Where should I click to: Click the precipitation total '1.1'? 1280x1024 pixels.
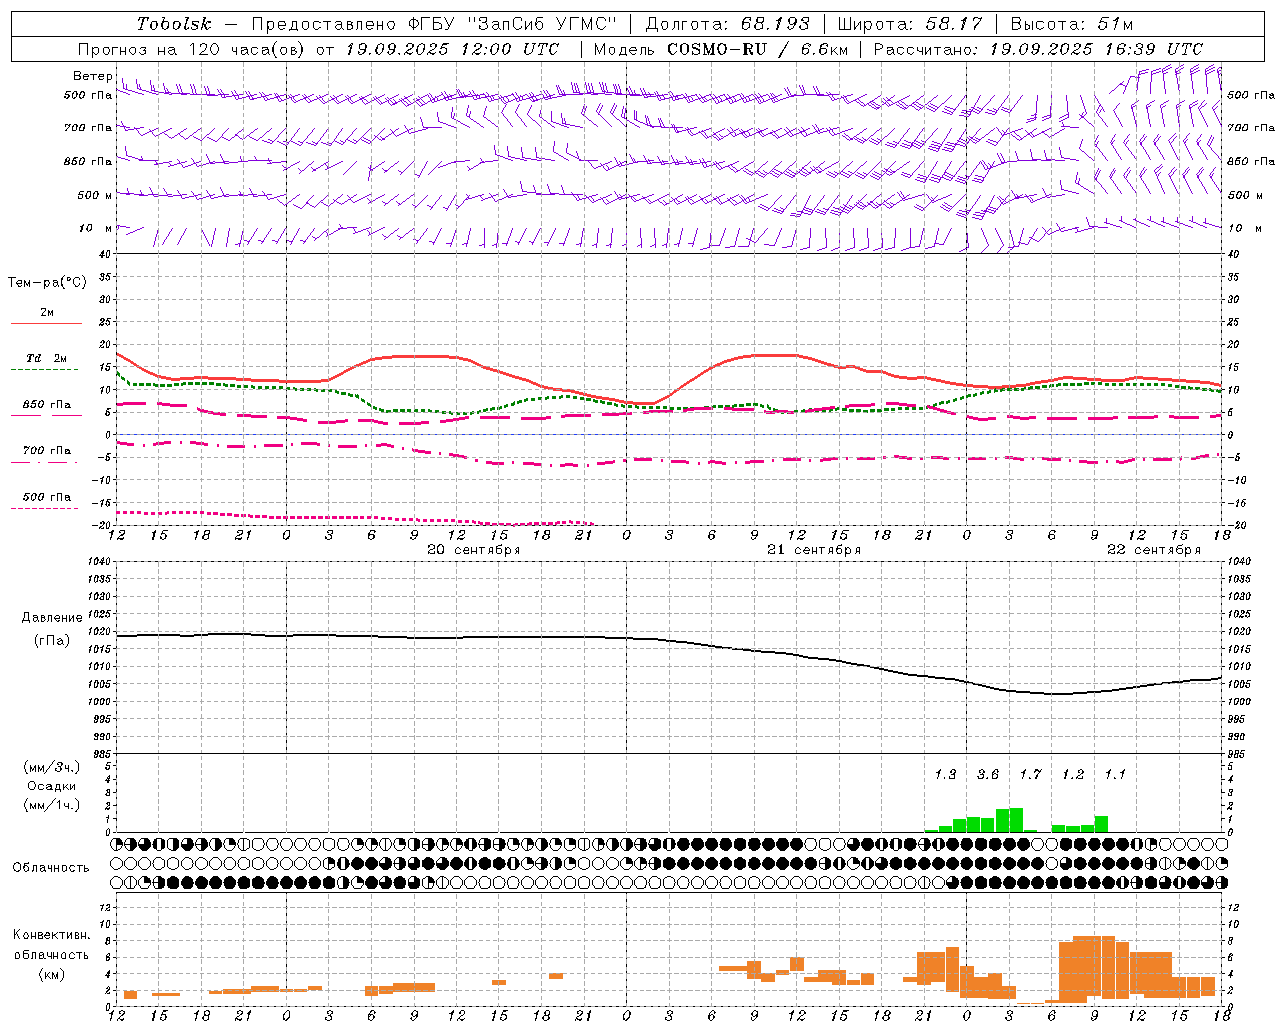pos(1115,775)
